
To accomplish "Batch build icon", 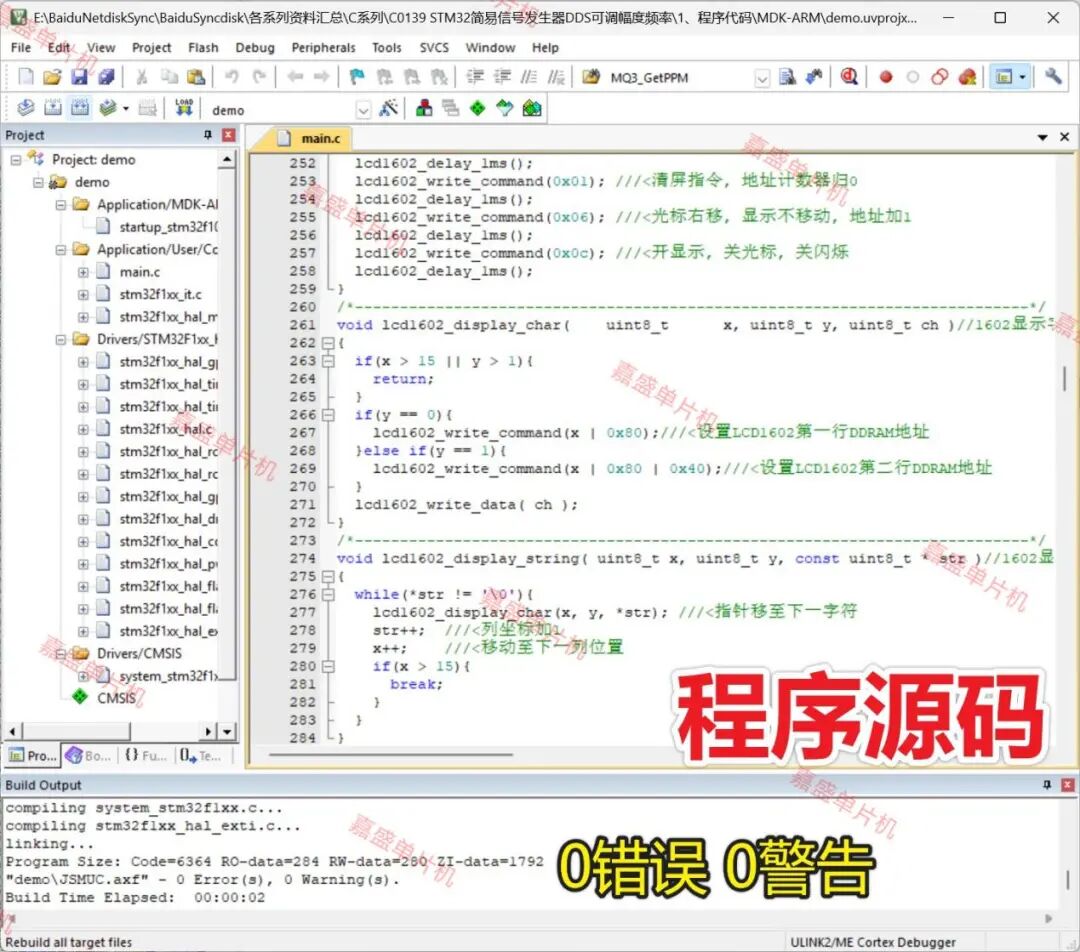I will tap(107, 108).
